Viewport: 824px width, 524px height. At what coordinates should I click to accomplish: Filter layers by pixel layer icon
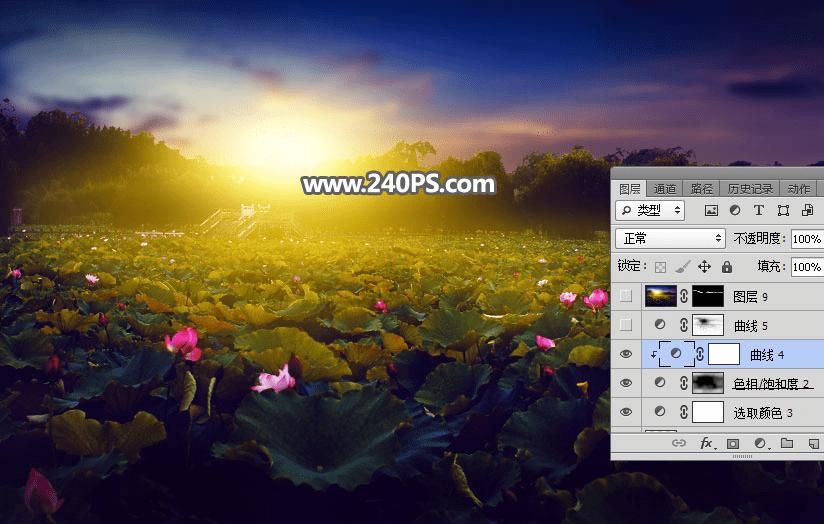711,211
